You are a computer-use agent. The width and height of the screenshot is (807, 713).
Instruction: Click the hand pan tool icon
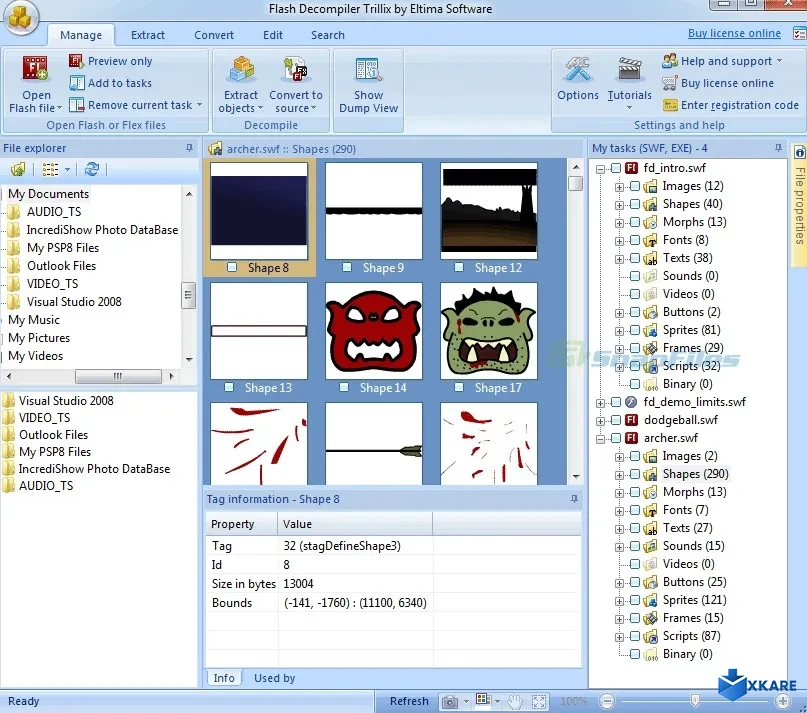tap(515, 701)
